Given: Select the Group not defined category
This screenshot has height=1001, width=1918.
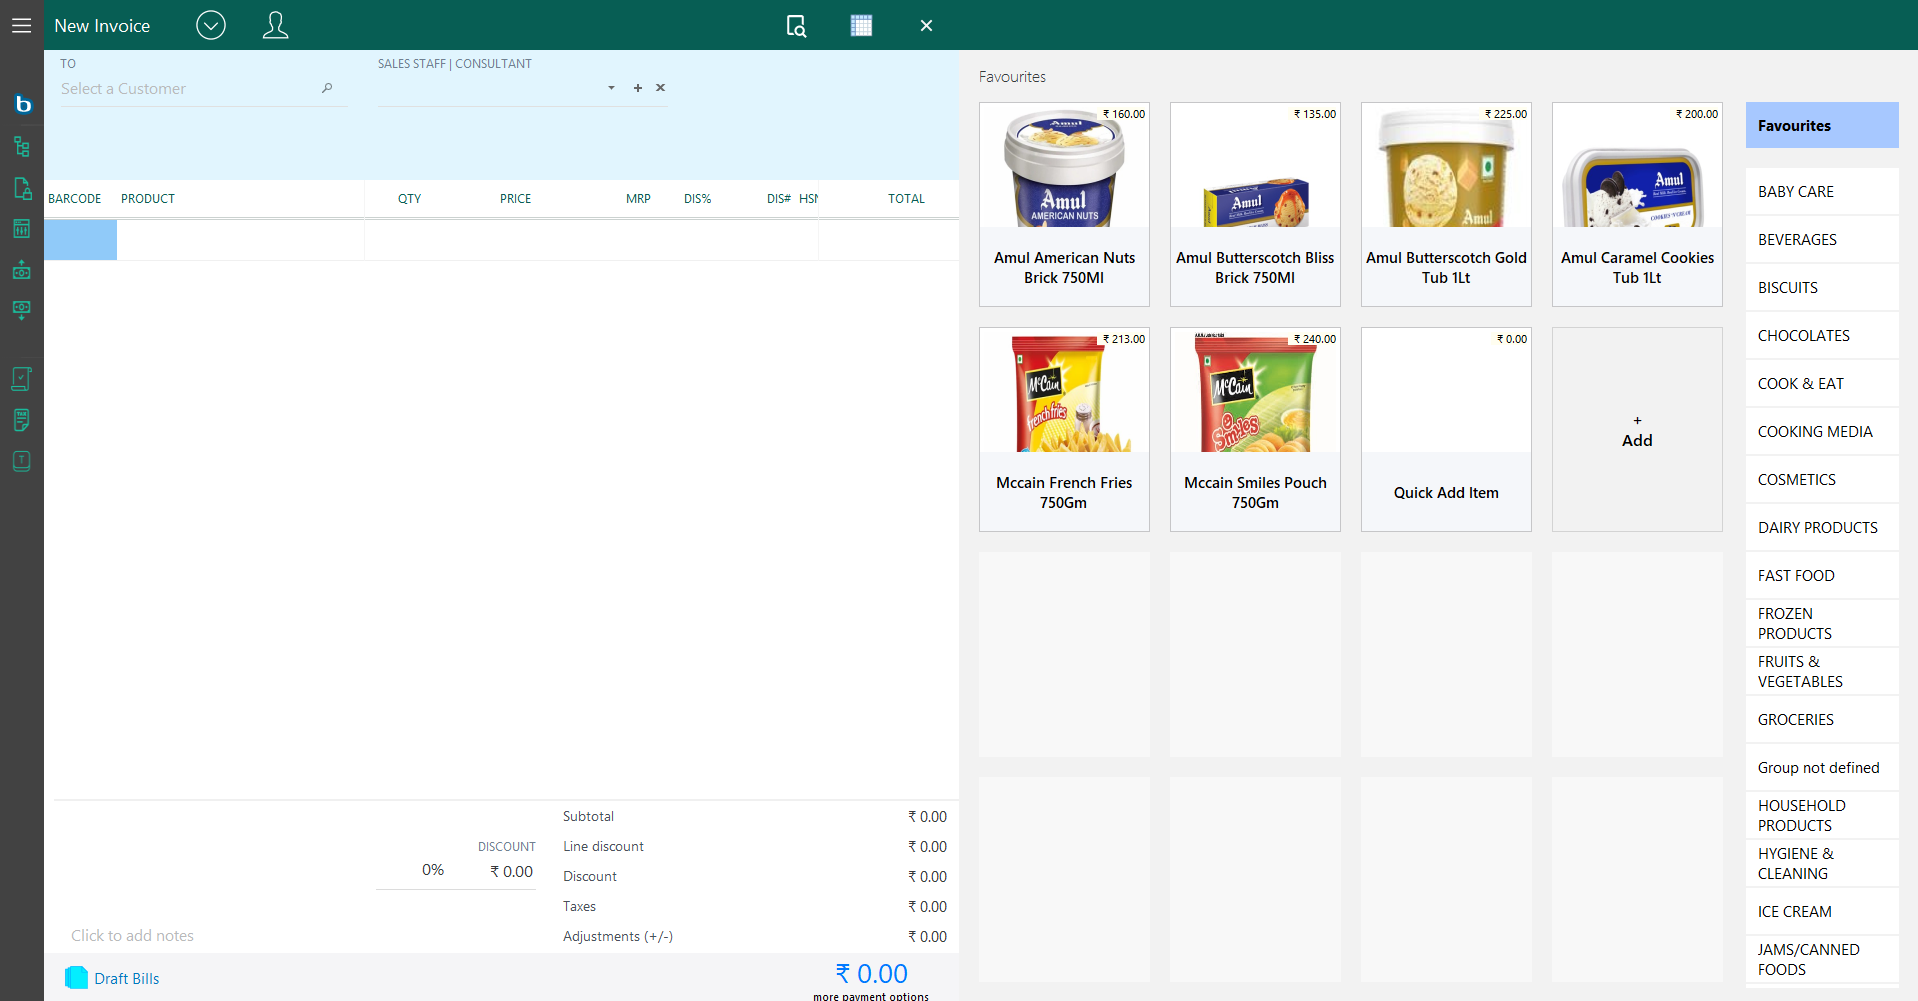Looking at the screenshot, I should pos(1822,767).
